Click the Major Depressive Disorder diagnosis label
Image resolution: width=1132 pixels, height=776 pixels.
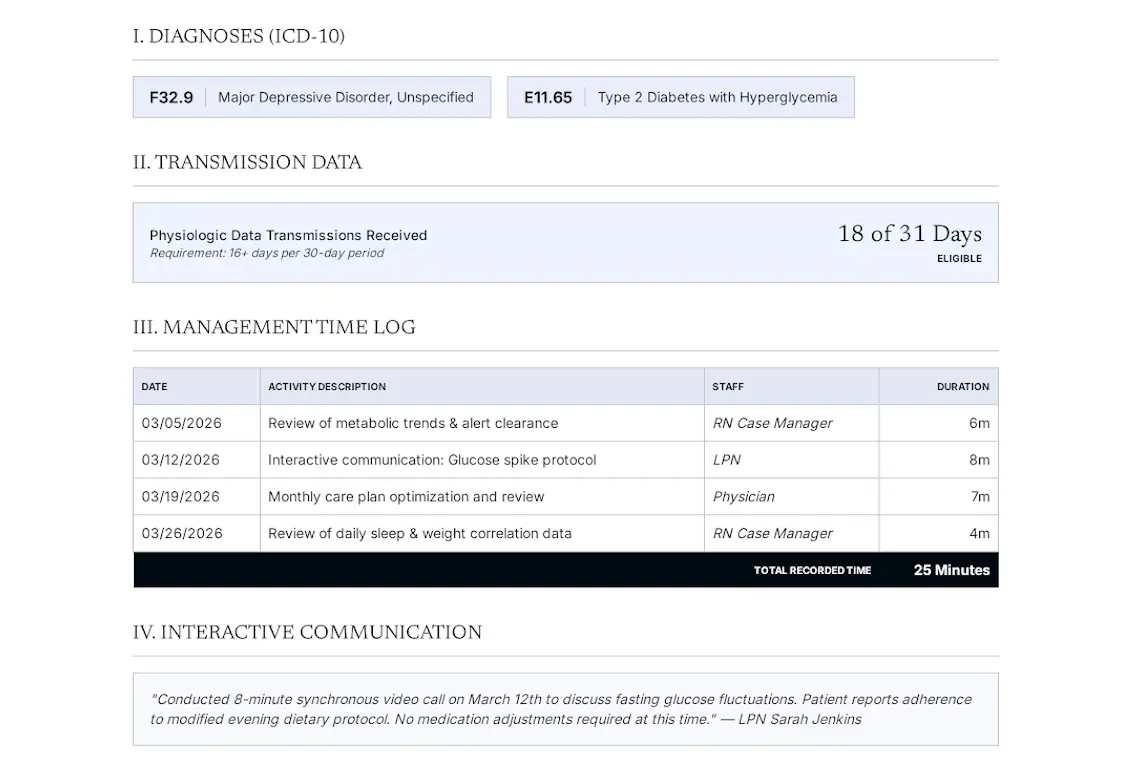coord(347,97)
